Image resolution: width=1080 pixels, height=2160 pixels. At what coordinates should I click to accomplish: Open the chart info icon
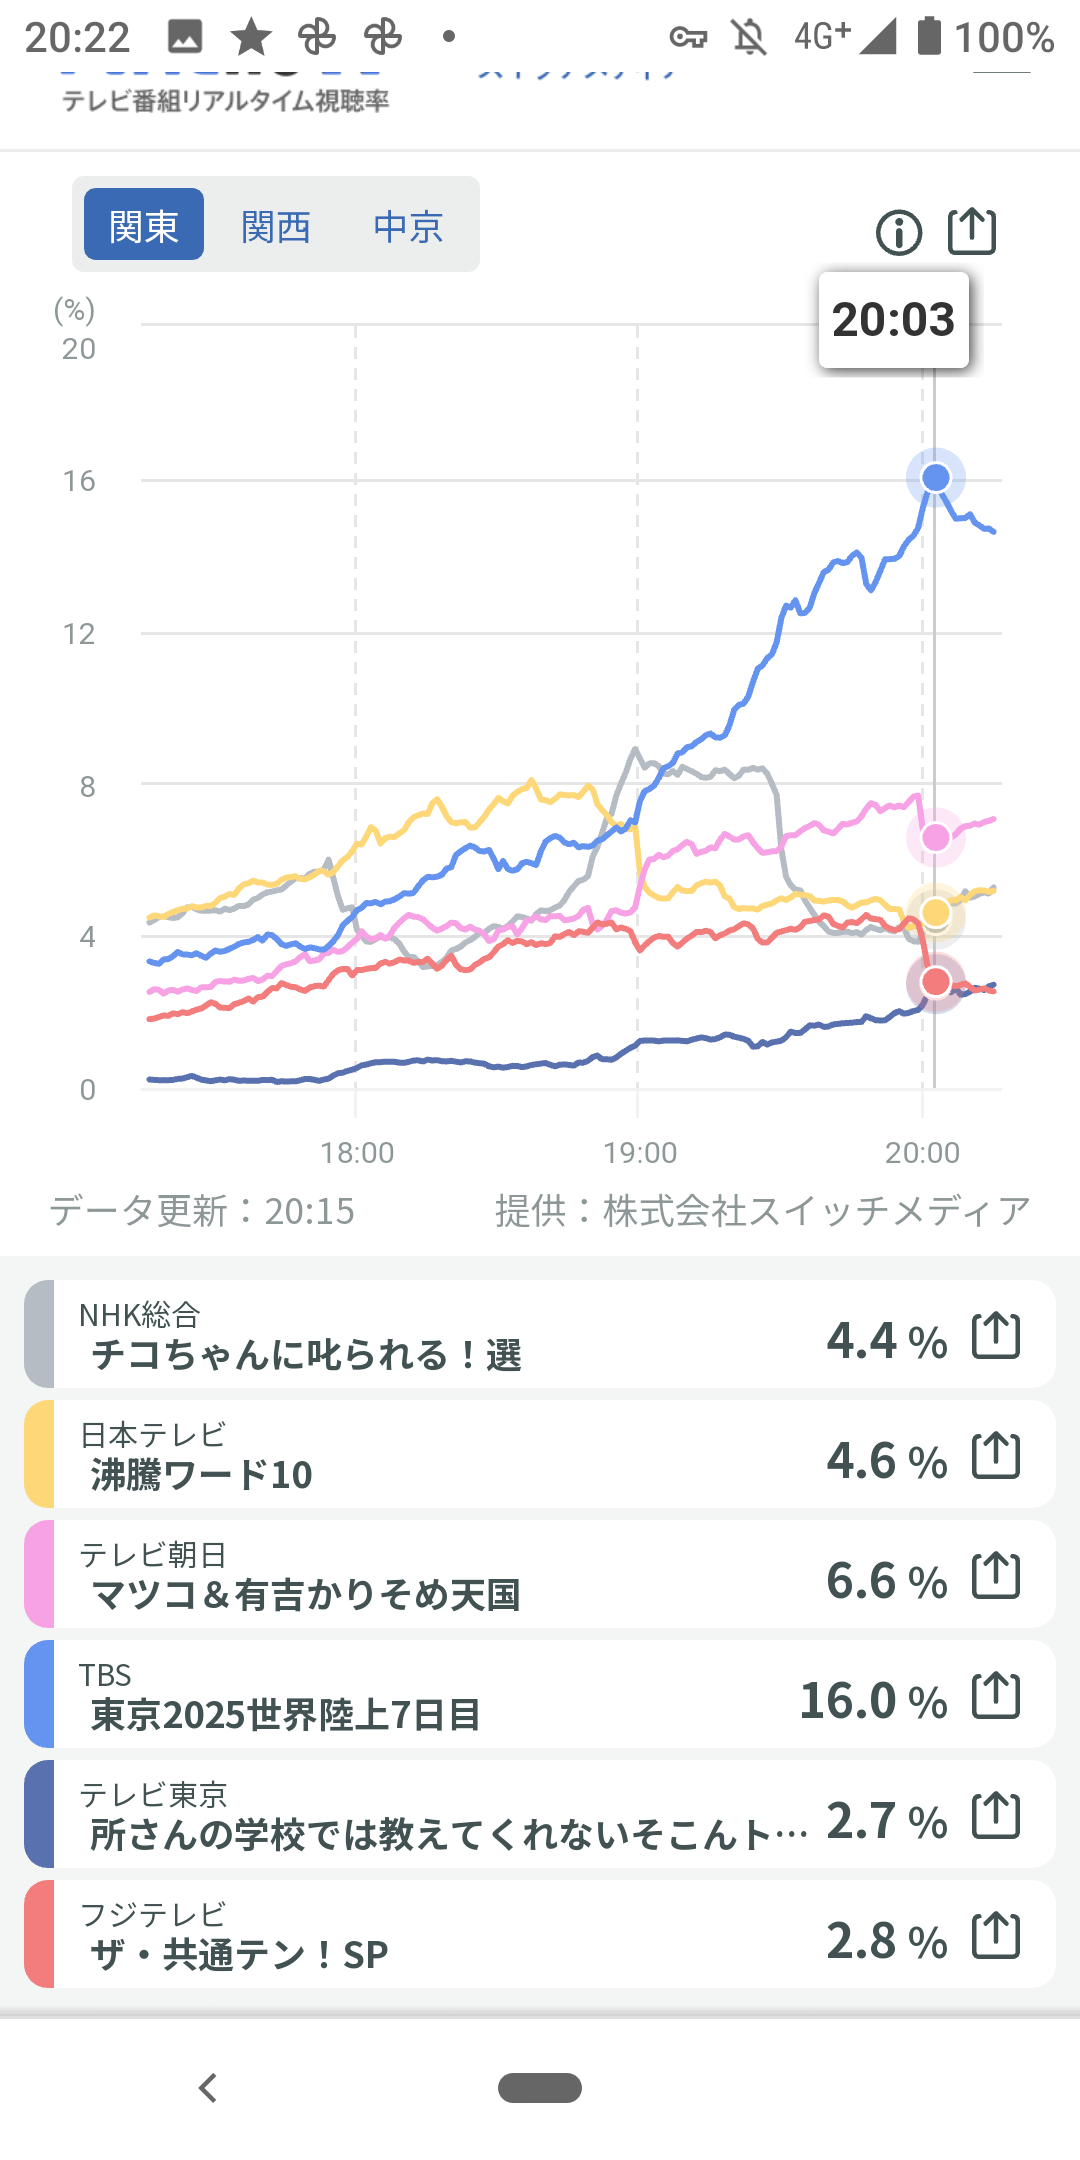pyautogui.click(x=898, y=233)
